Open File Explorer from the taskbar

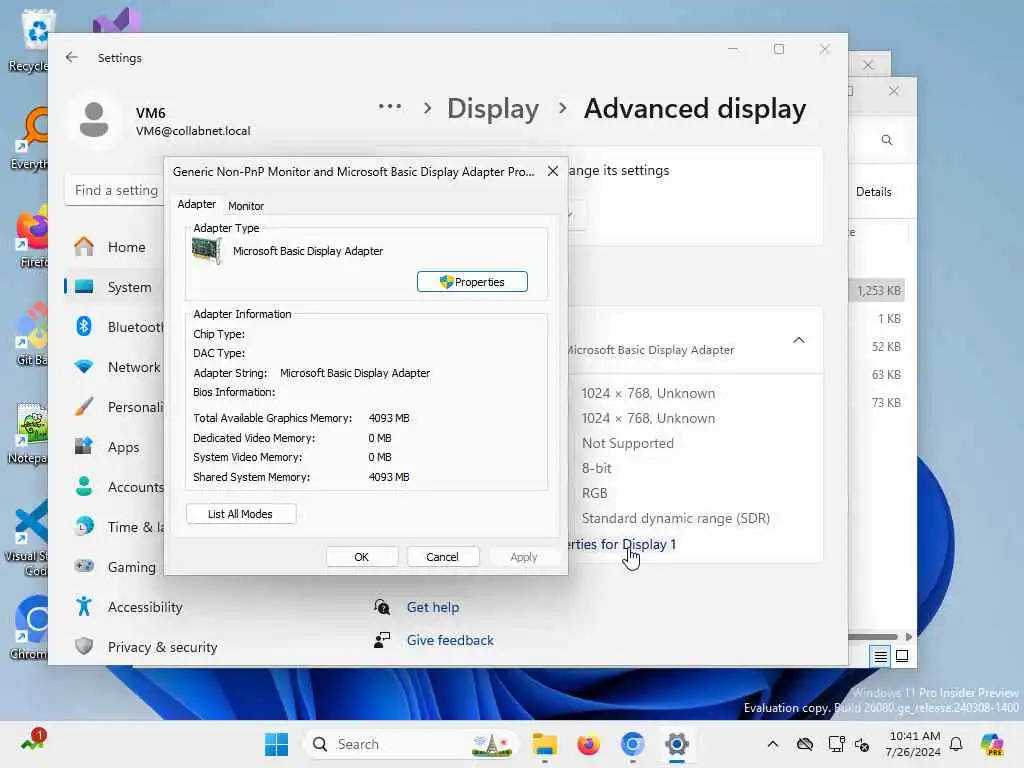pyautogui.click(x=544, y=744)
